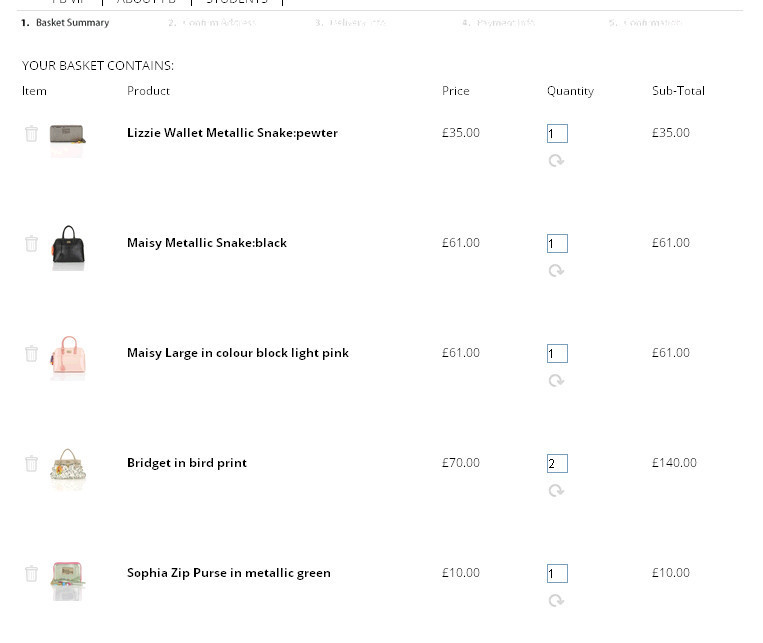Open Bridget in bird print product page
The image size is (763, 643).
(x=186, y=463)
